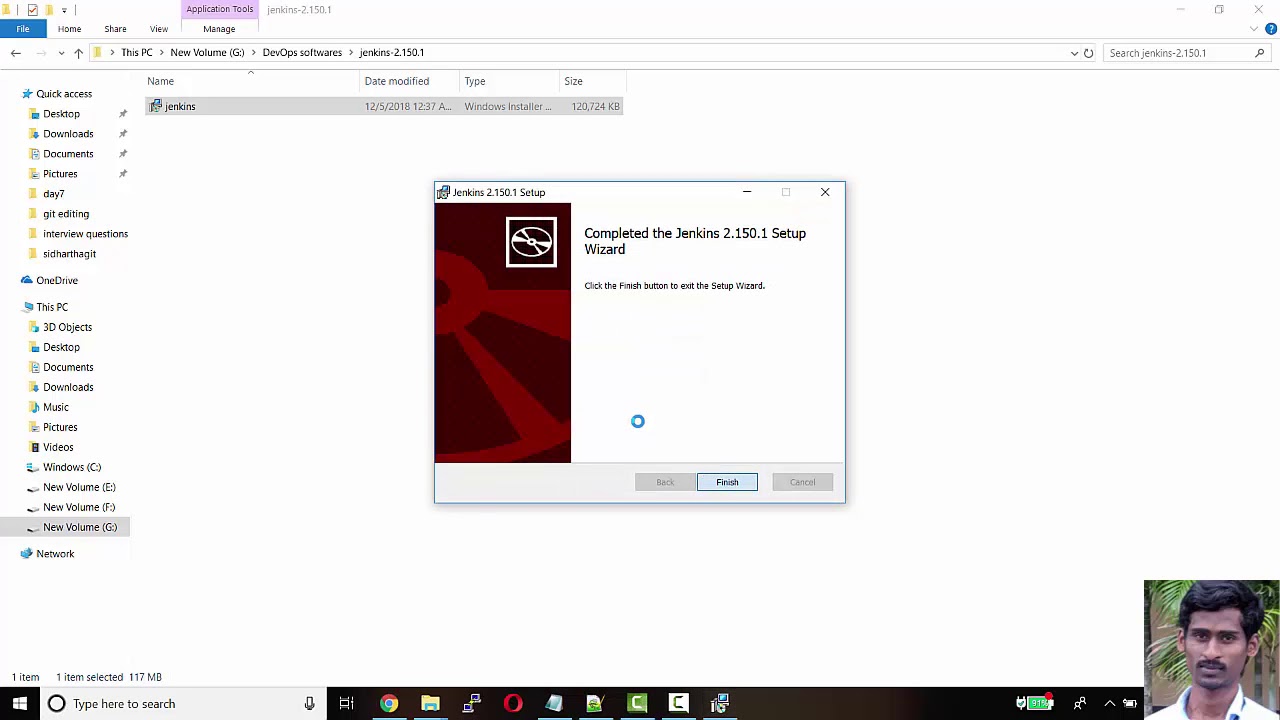The width and height of the screenshot is (1280, 720).
Task: Click jenkins-2.150.1 in address breadcrumb
Action: coord(391,52)
